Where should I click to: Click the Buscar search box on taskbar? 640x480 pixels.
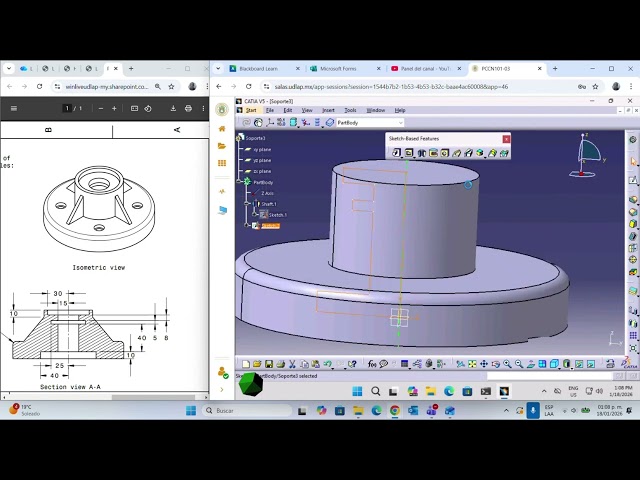247,410
